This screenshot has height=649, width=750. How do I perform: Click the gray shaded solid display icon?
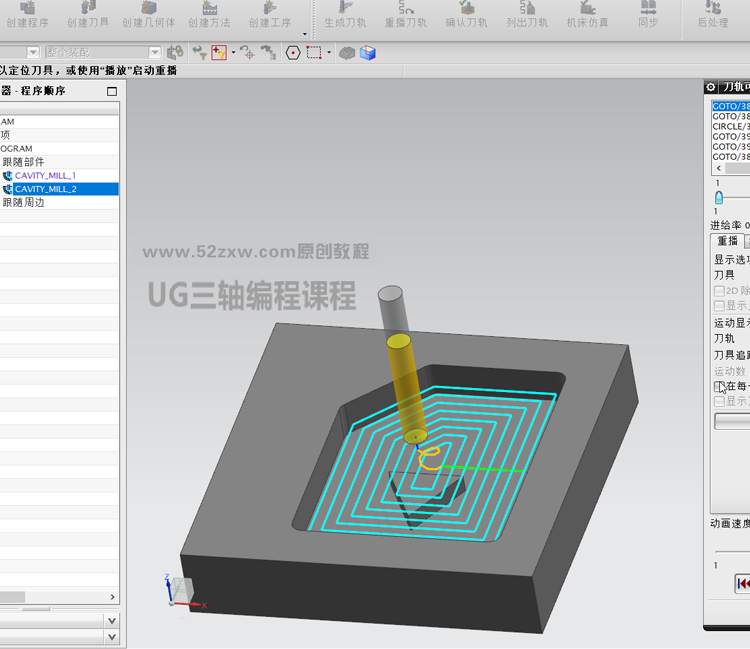point(347,53)
